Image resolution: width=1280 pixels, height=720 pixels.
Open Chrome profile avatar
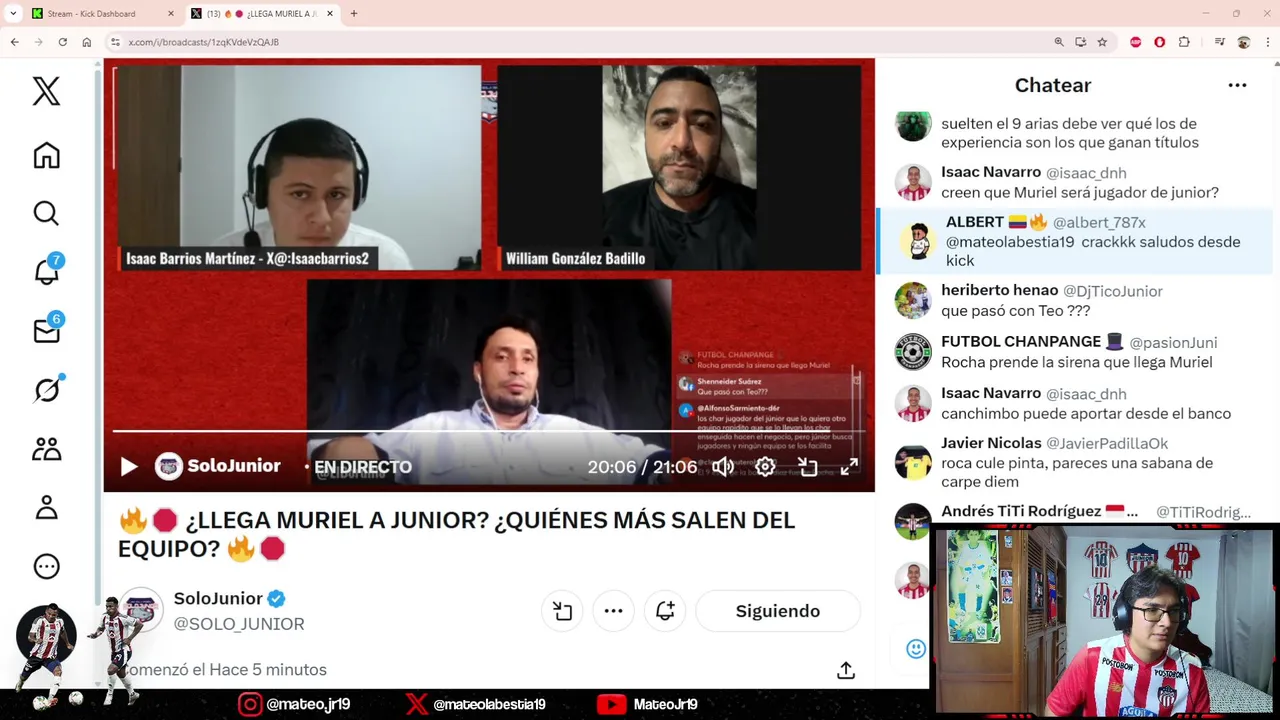[1244, 42]
